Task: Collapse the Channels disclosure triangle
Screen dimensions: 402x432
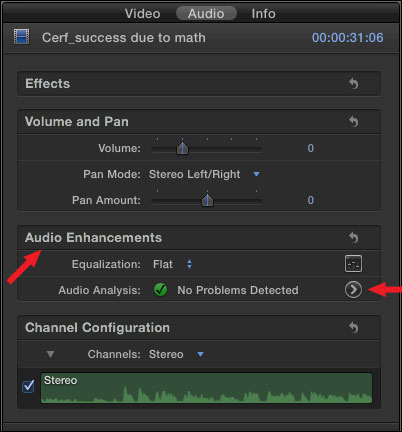Action: [50, 354]
